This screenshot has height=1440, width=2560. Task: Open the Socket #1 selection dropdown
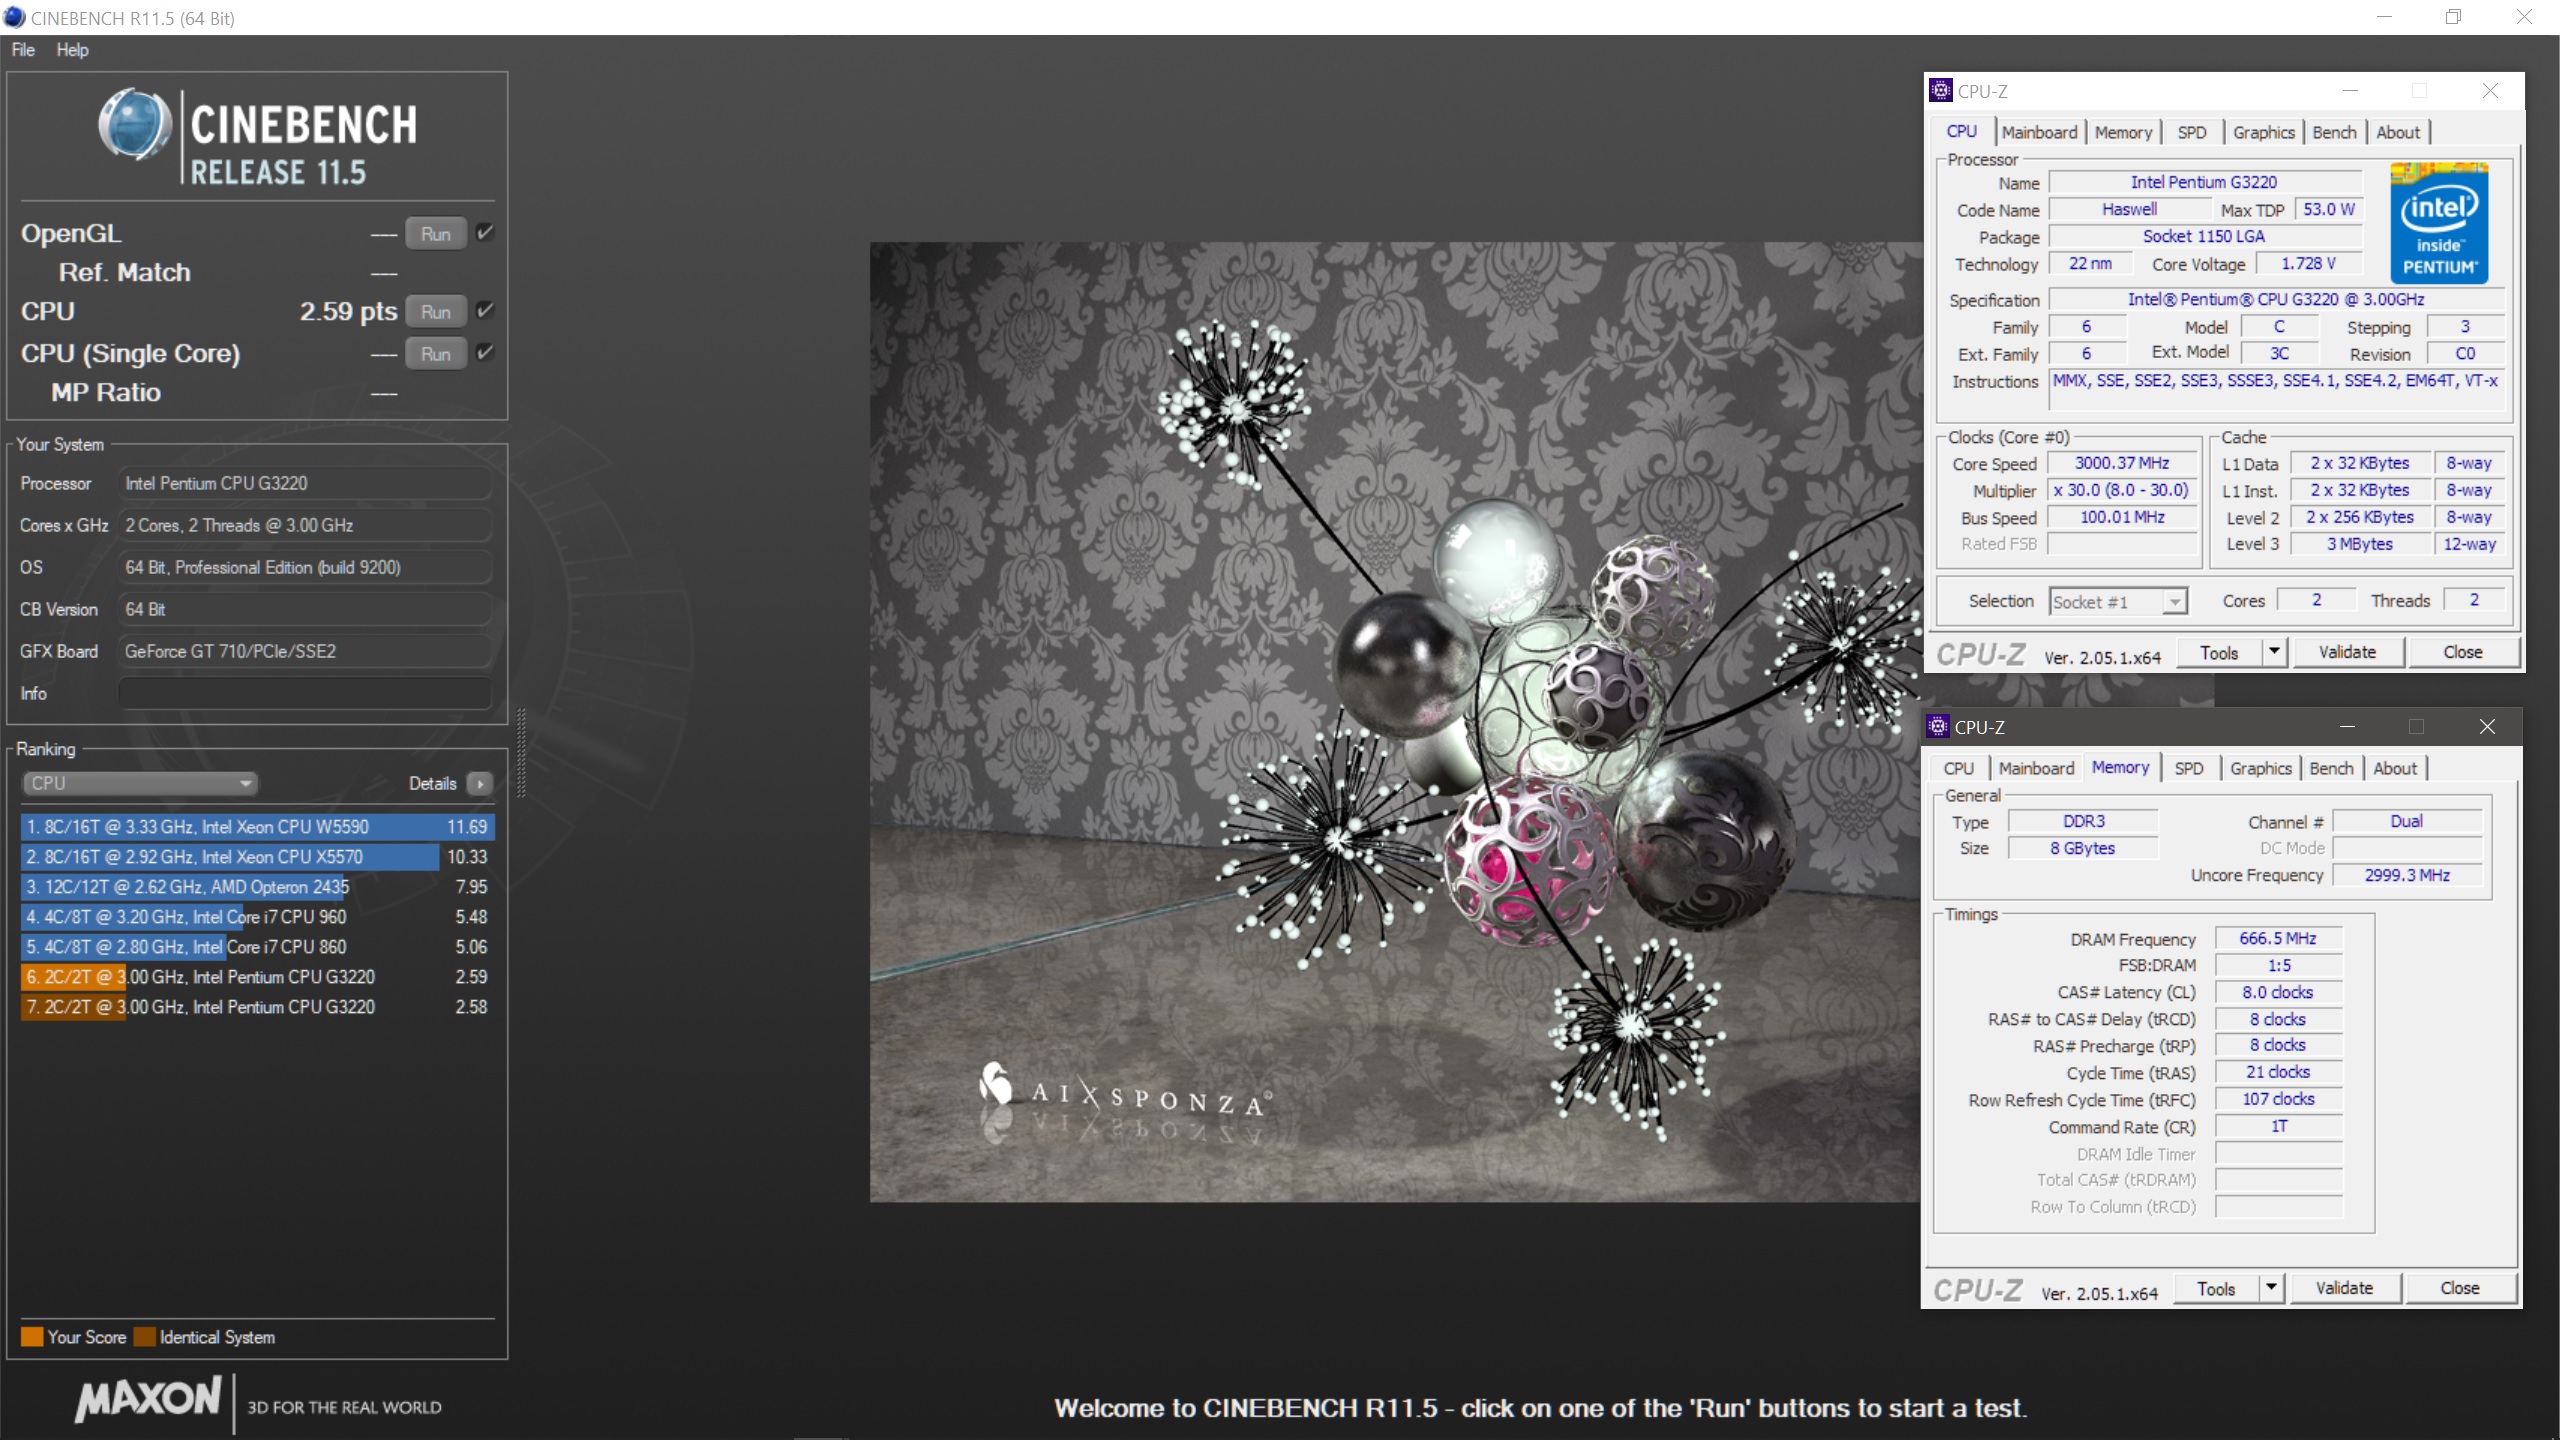pos(2117,601)
